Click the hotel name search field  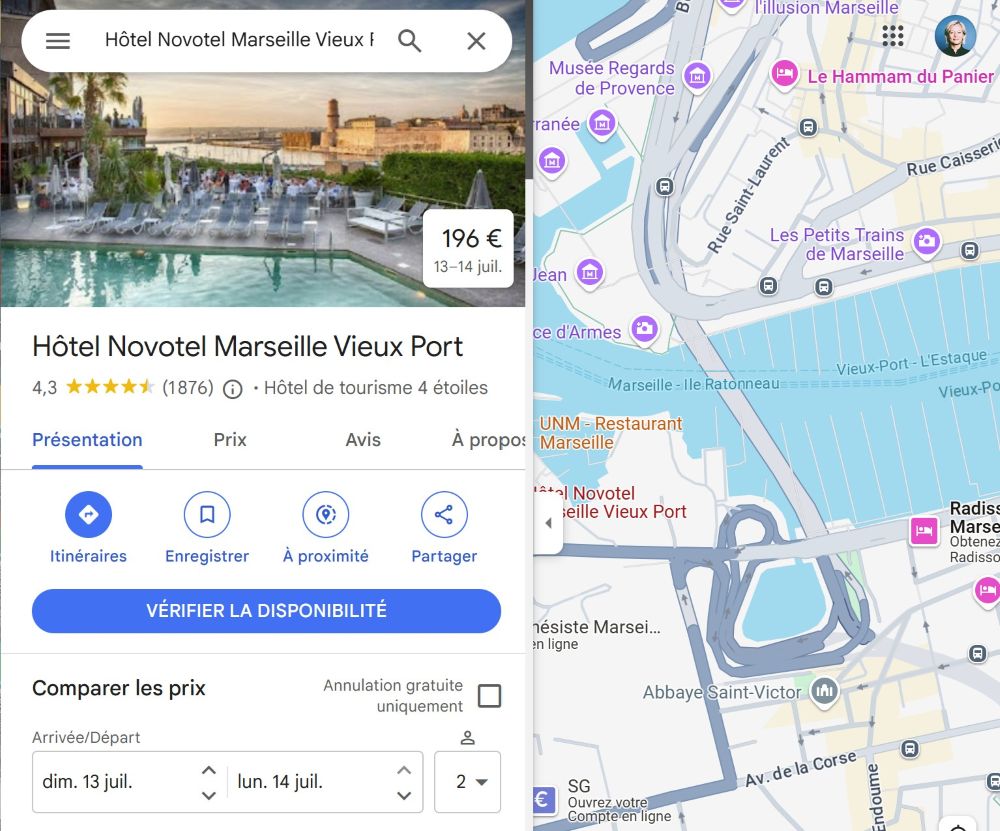click(240, 40)
